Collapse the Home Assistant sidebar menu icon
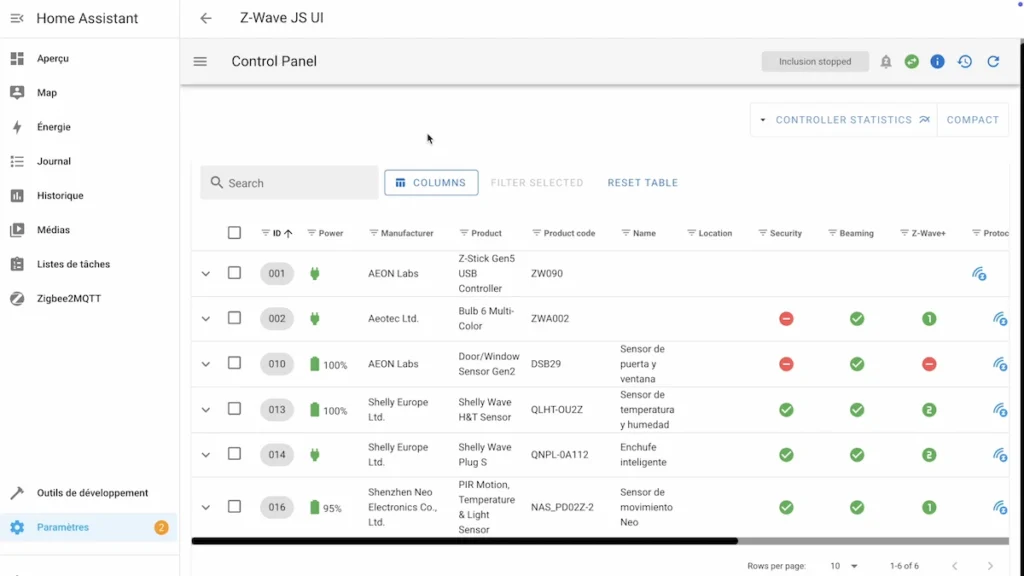Image resolution: width=1024 pixels, height=576 pixels. tap(17, 18)
